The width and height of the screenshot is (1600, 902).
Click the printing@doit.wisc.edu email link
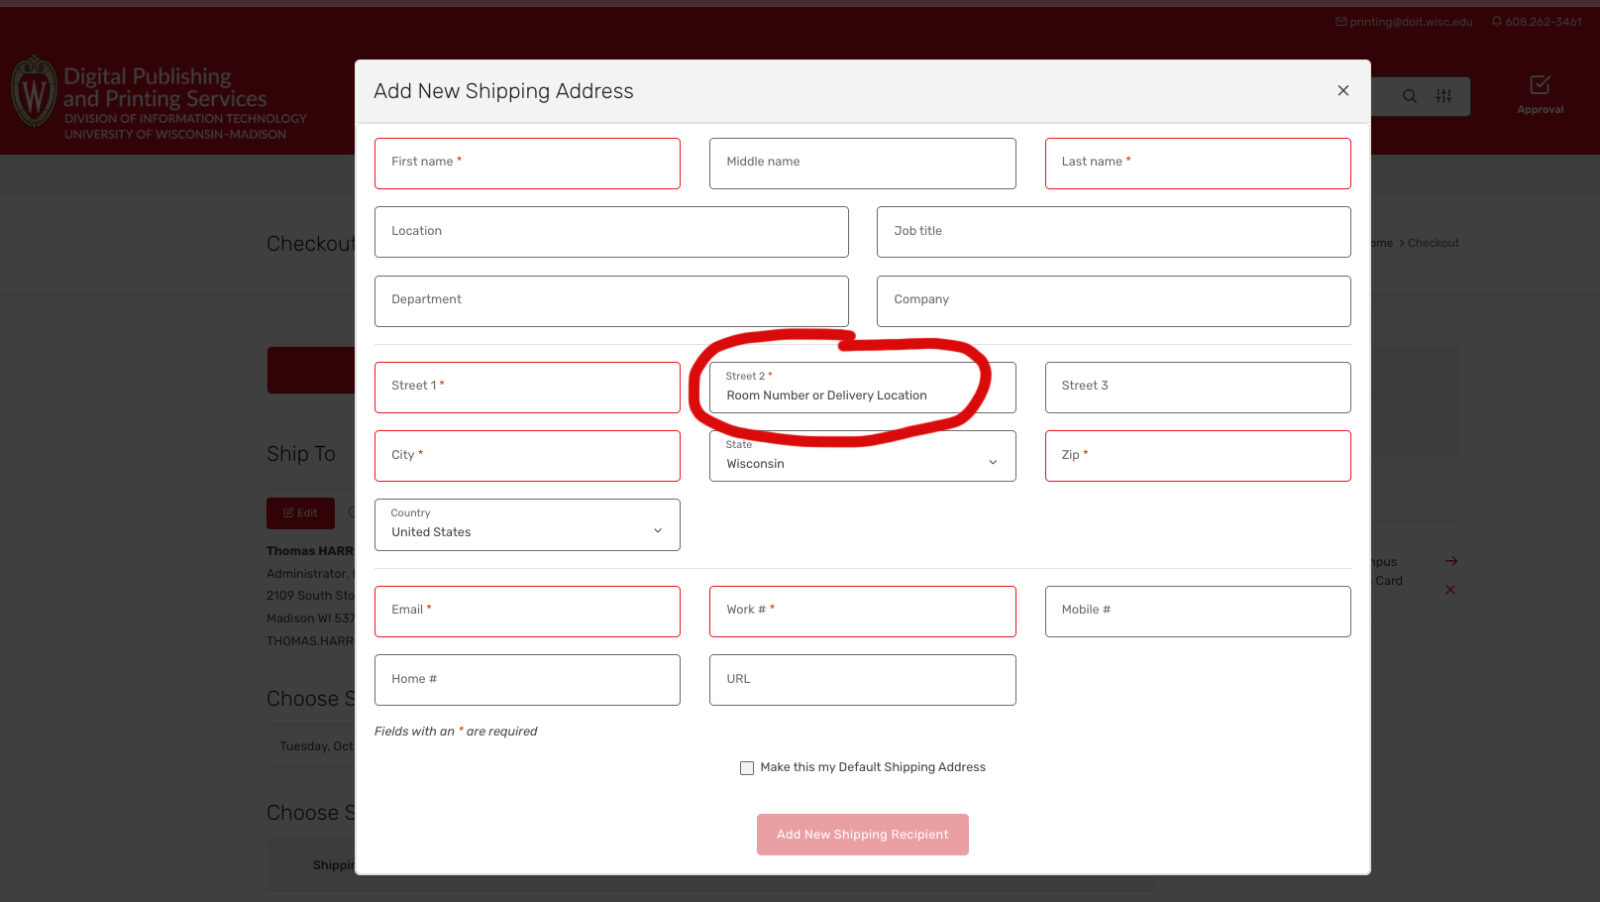point(1404,22)
